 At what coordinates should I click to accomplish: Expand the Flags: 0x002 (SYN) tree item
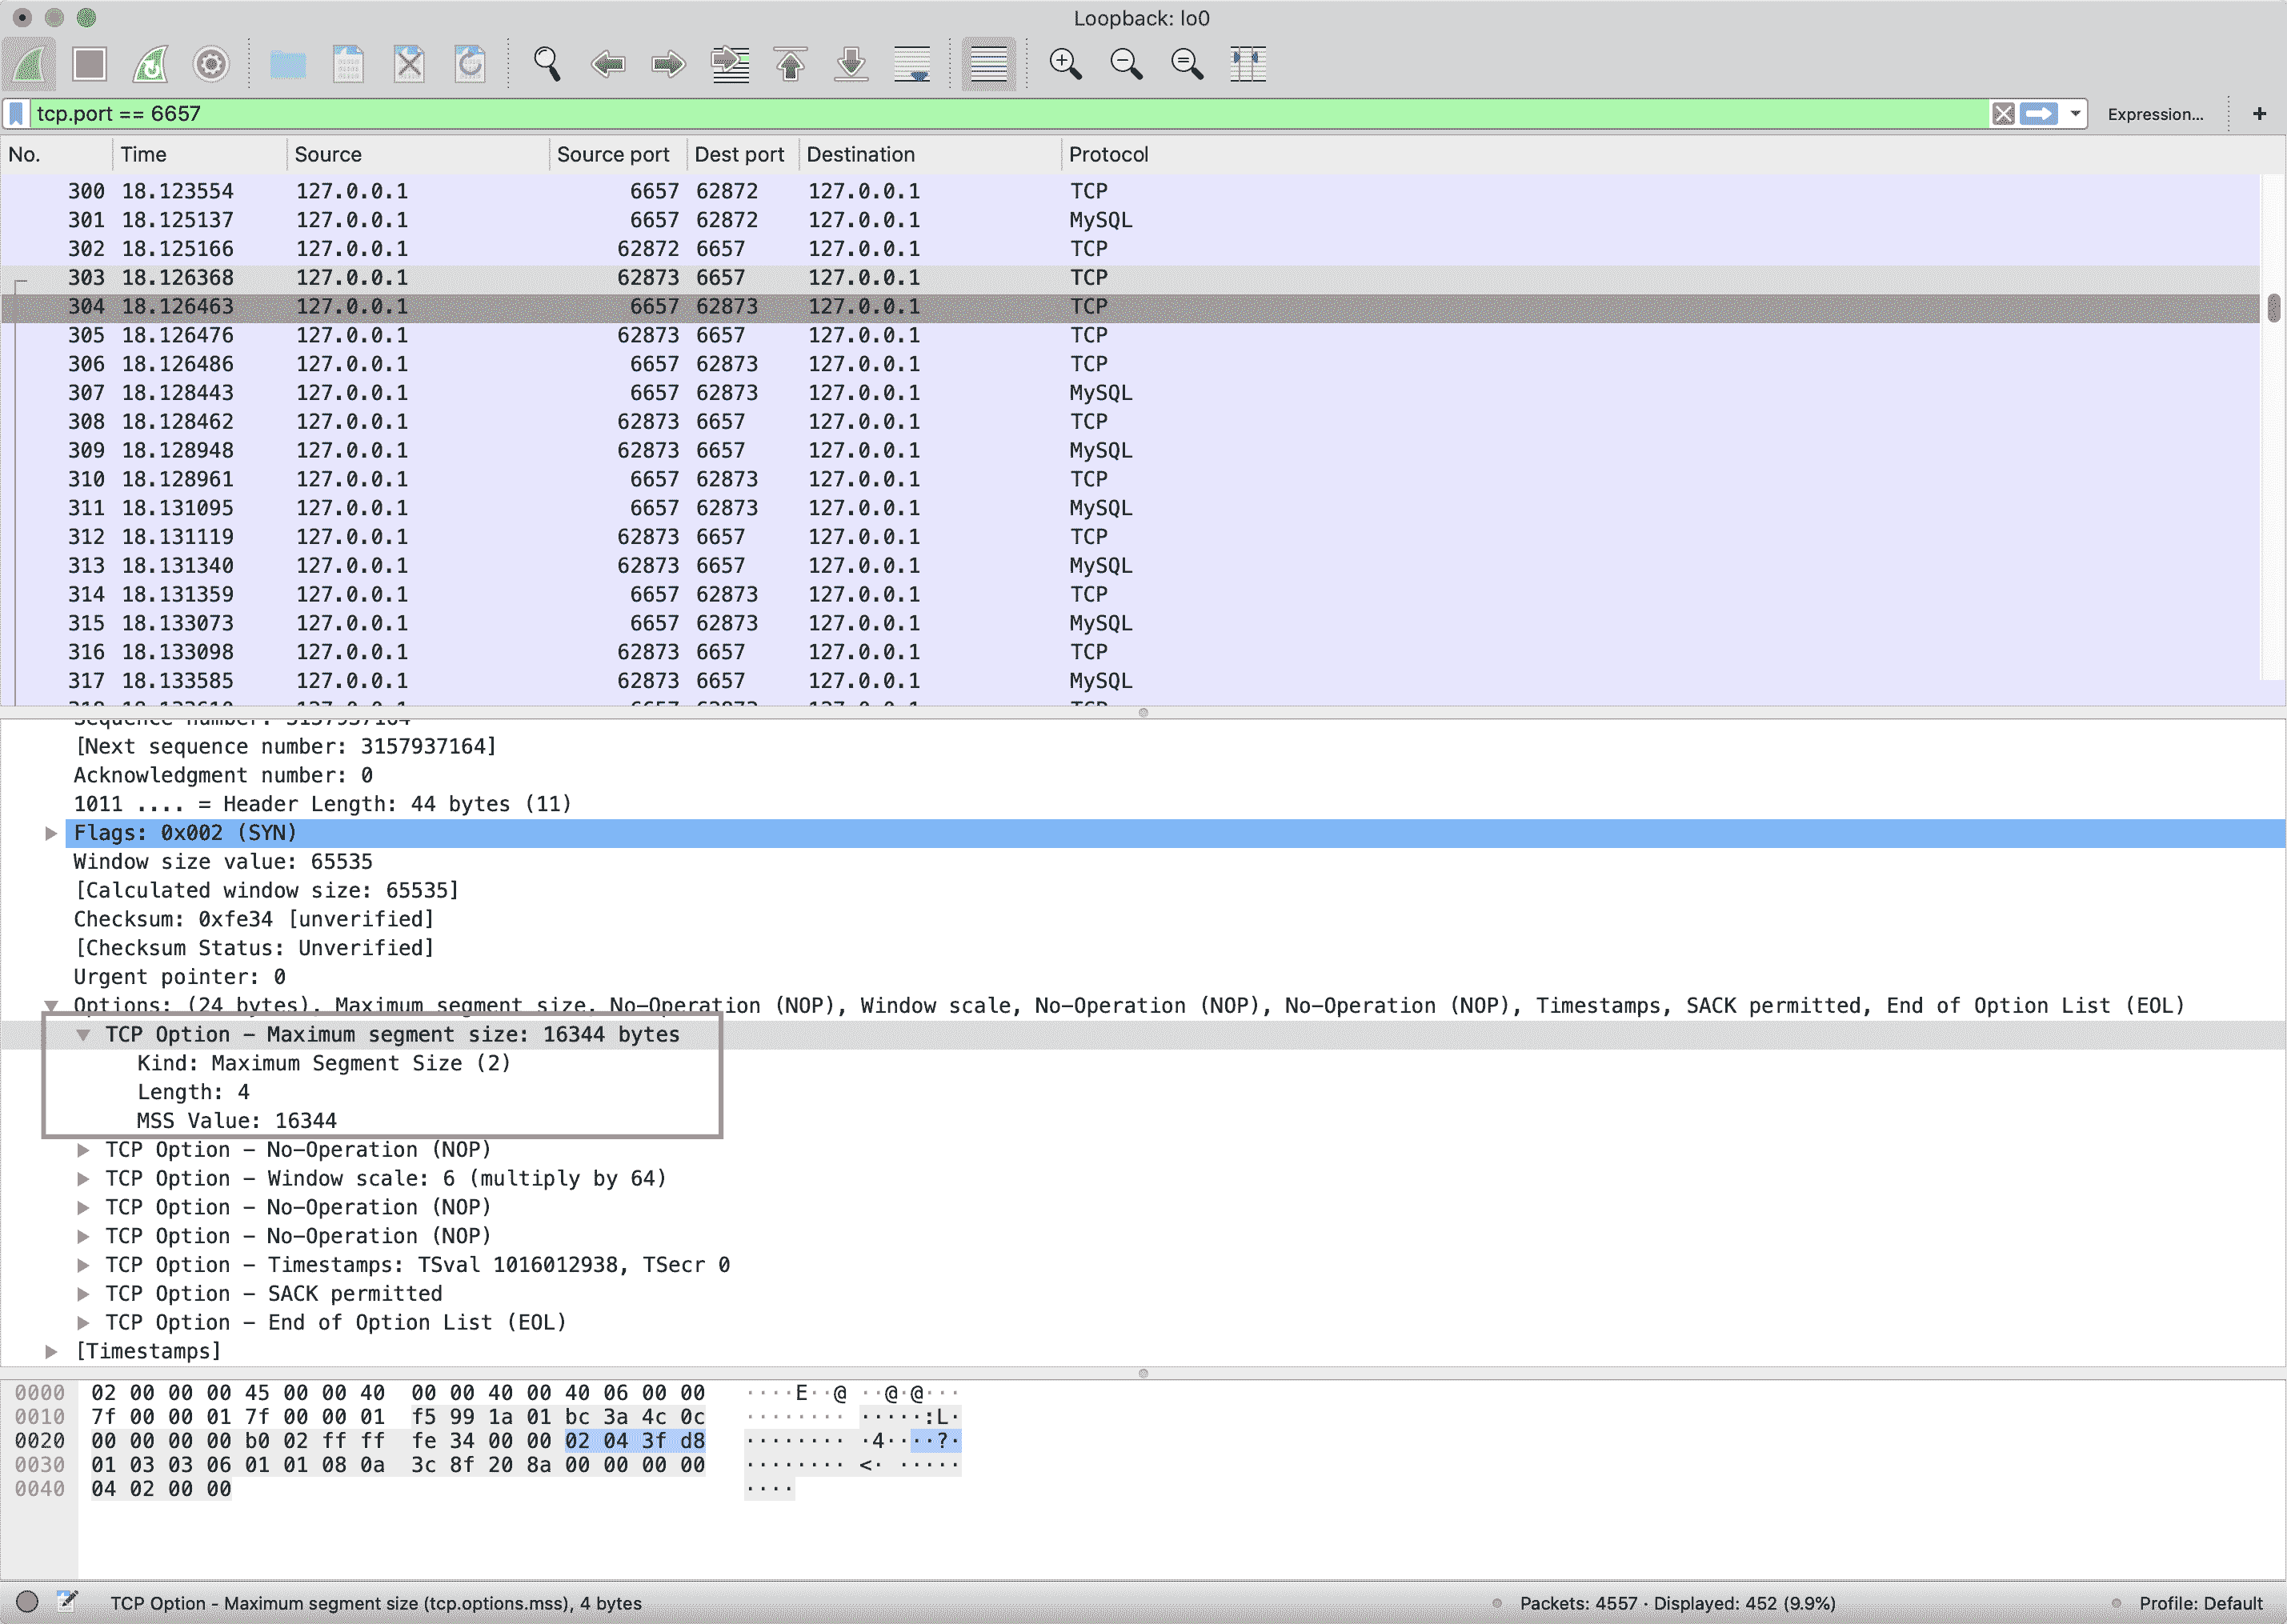point(51,833)
